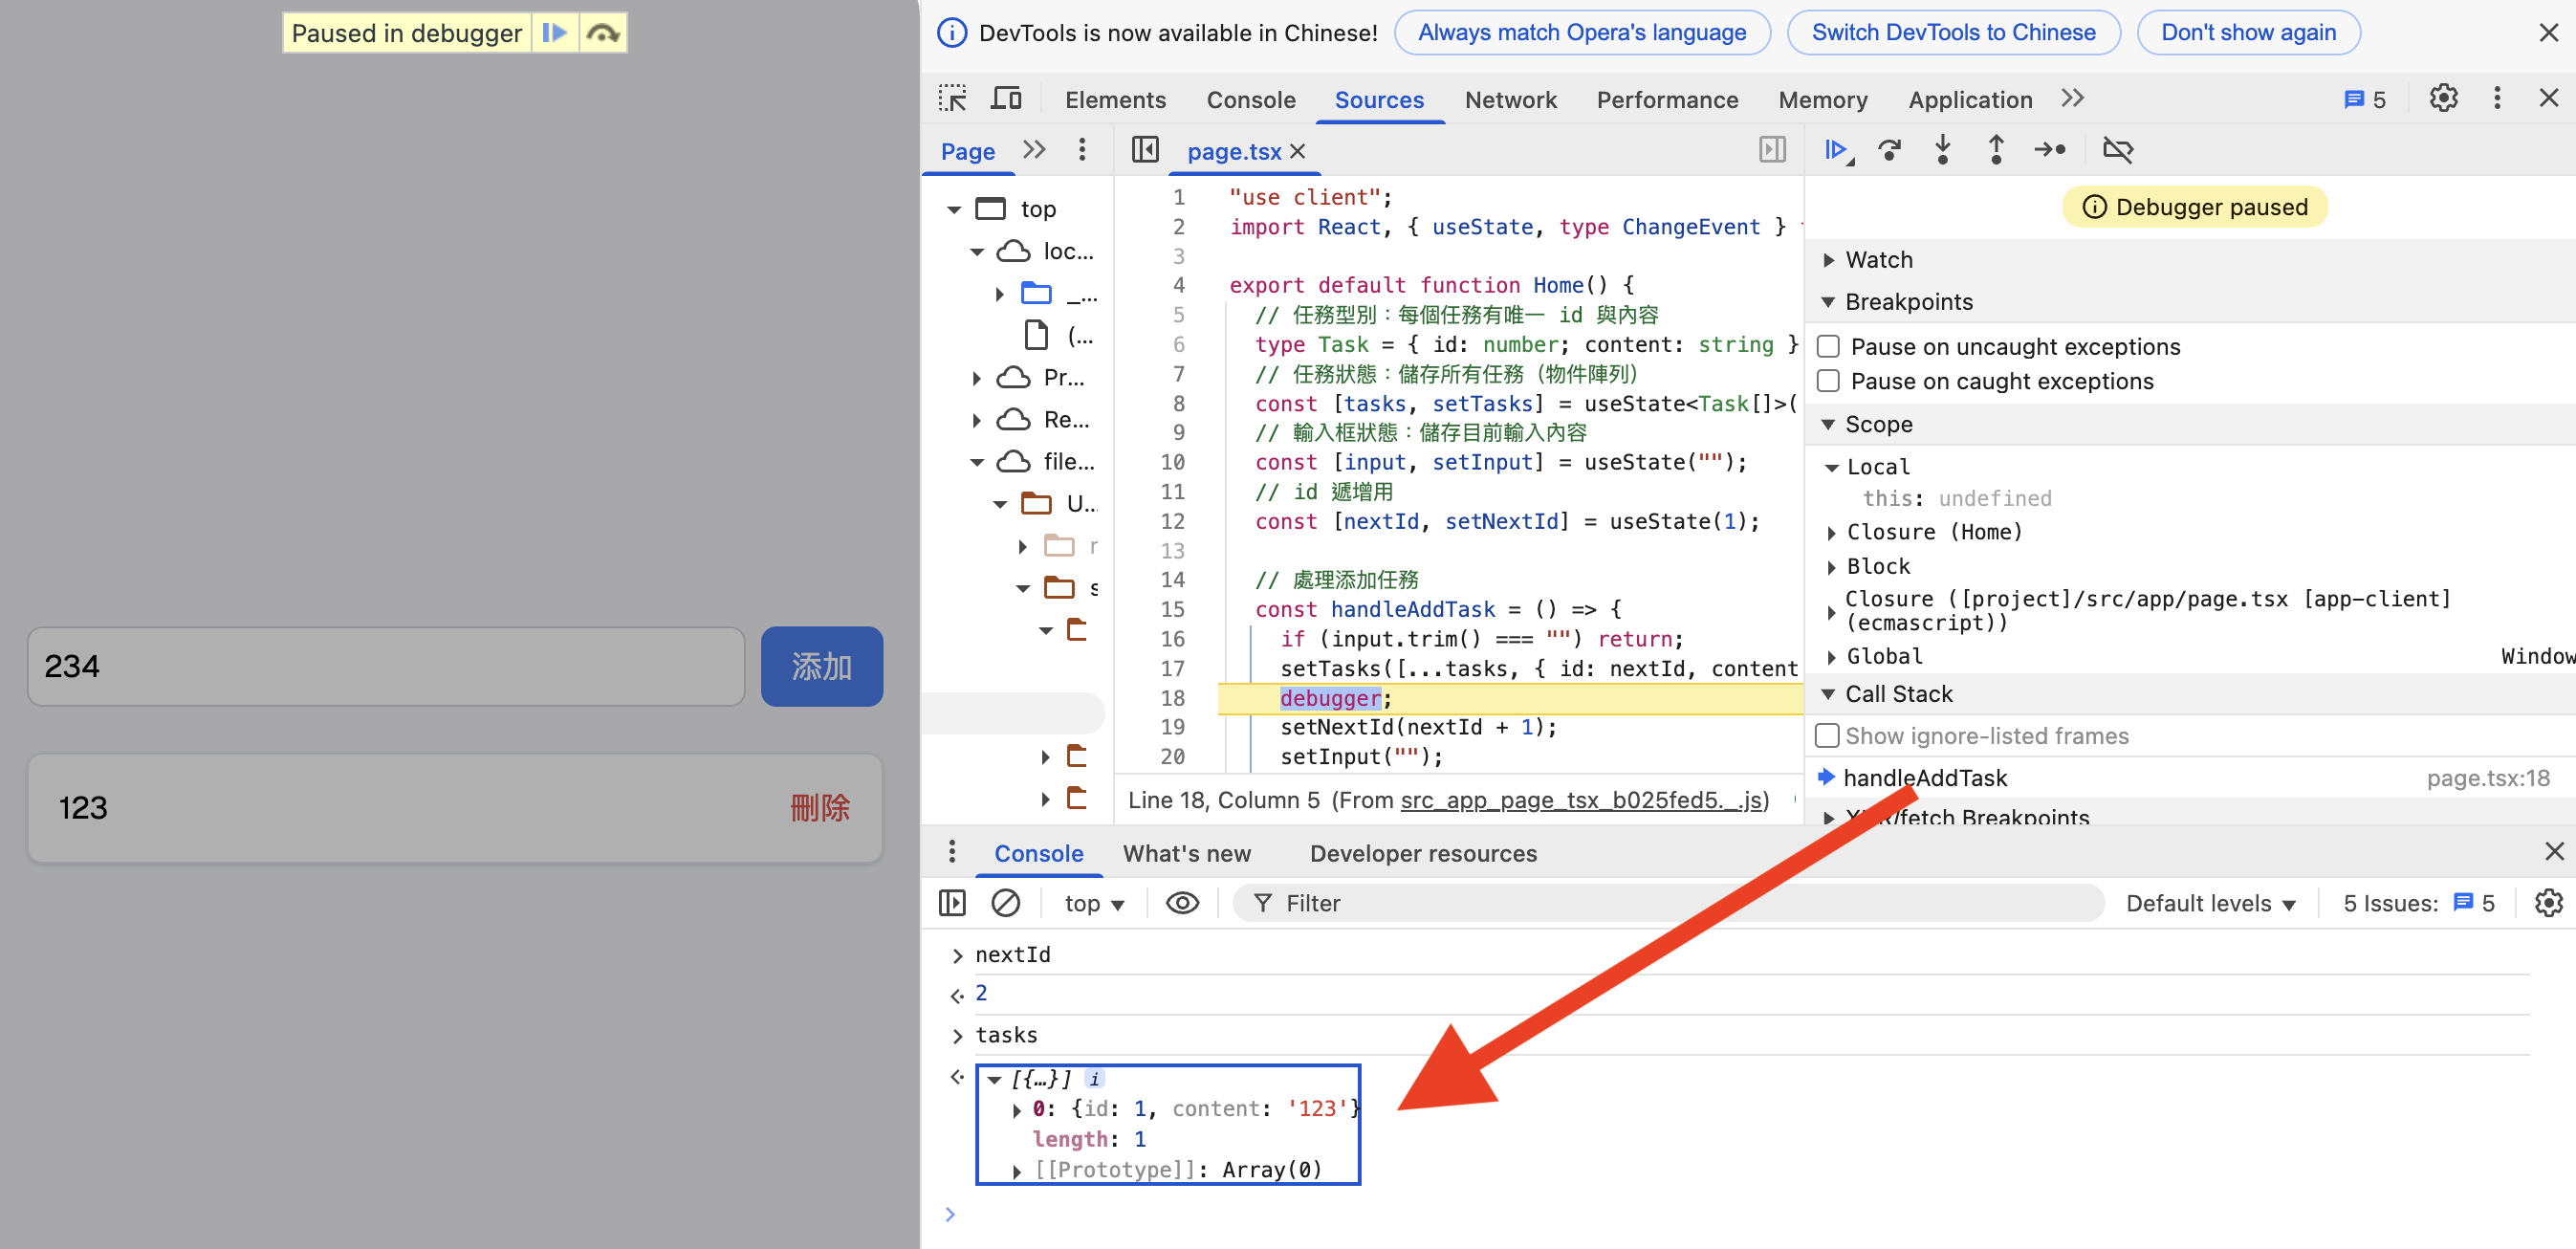Viewport: 2576px width, 1249px height.
Task: Expand the Block scope
Action: coord(1832,567)
